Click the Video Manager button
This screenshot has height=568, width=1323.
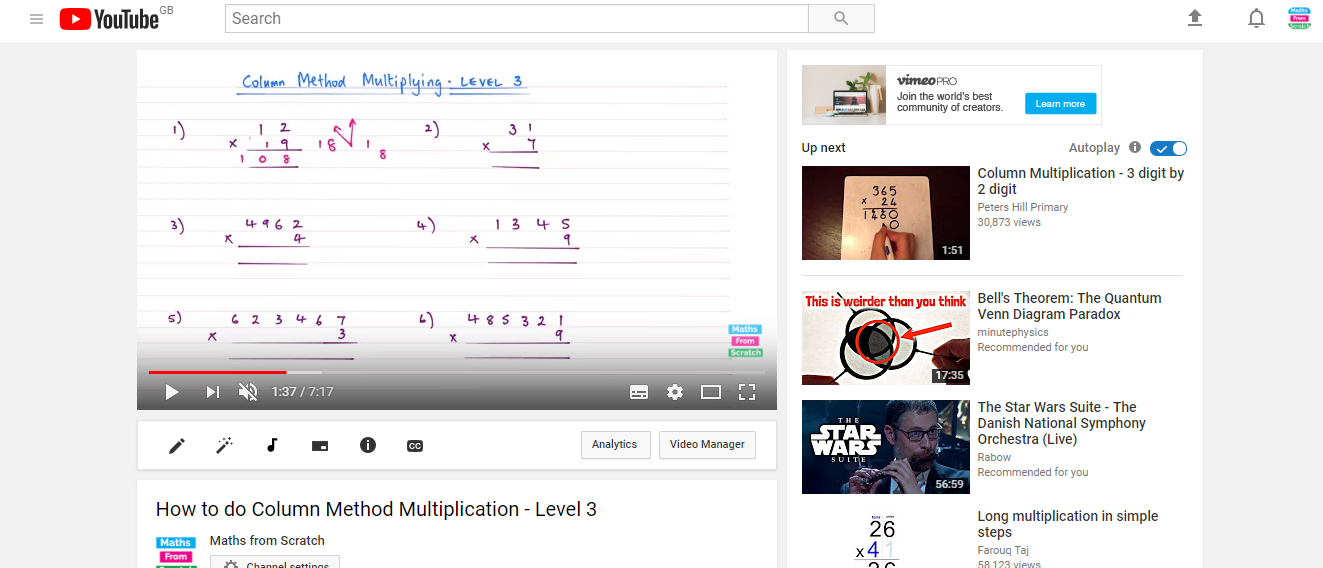click(707, 445)
